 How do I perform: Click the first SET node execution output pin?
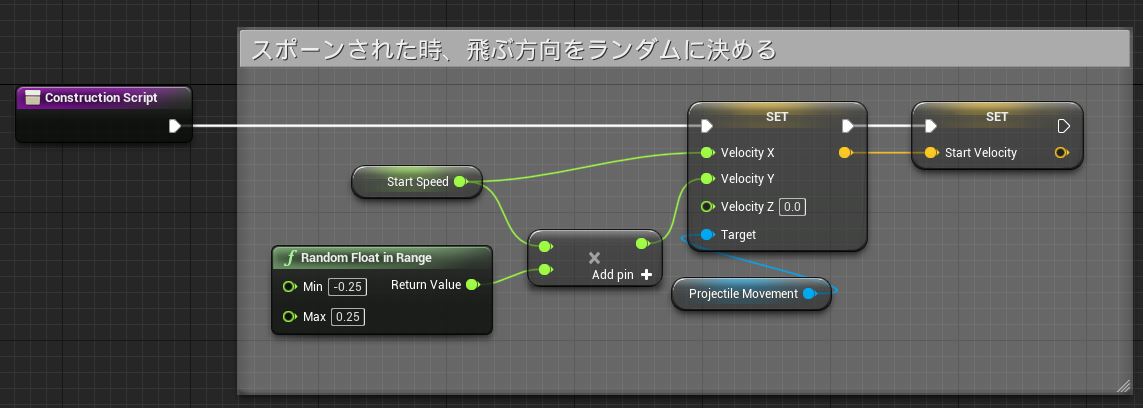tap(848, 126)
